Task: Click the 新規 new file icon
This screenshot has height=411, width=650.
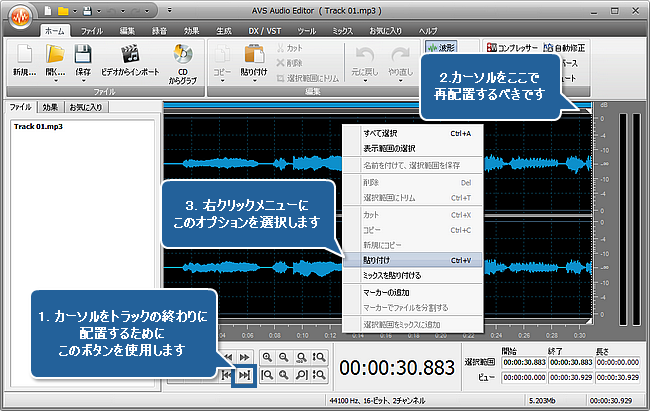Action: click(x=24, y=55)
